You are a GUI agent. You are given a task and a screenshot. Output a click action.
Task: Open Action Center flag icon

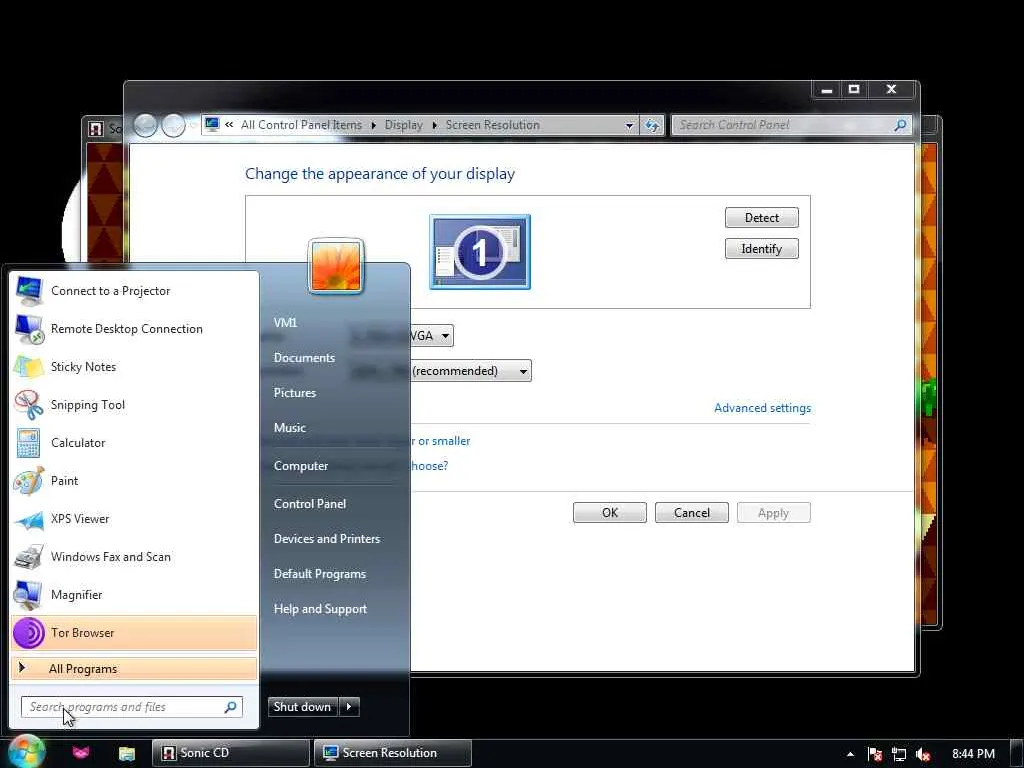(x=875, y=754)
